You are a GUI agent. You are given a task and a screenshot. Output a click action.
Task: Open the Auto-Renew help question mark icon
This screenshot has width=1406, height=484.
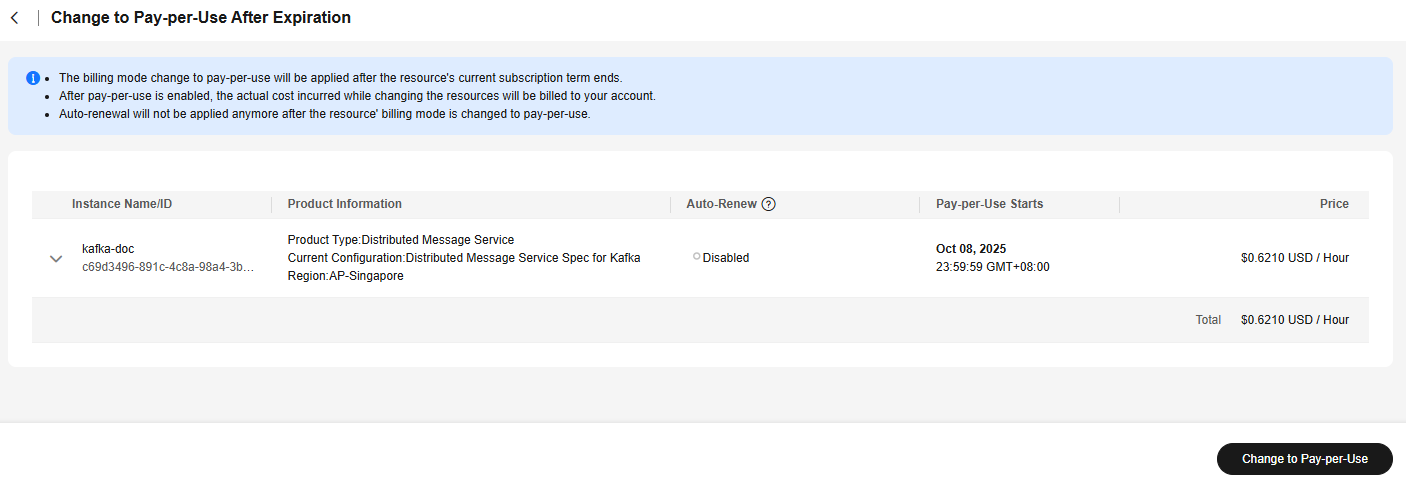point(768,204)
